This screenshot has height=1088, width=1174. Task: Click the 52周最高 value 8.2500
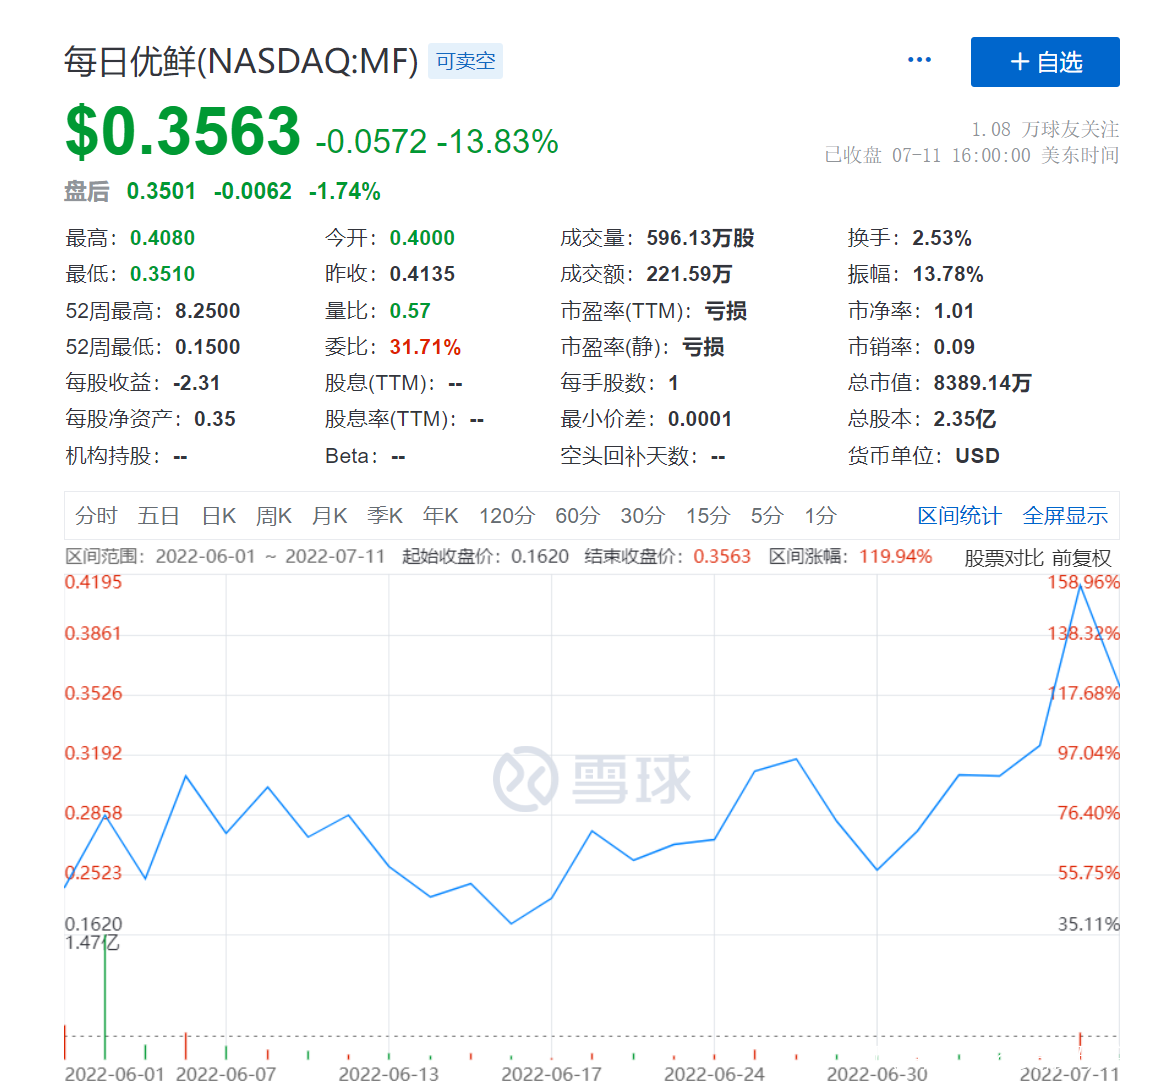pyautogui.click(x=207, y=311)
